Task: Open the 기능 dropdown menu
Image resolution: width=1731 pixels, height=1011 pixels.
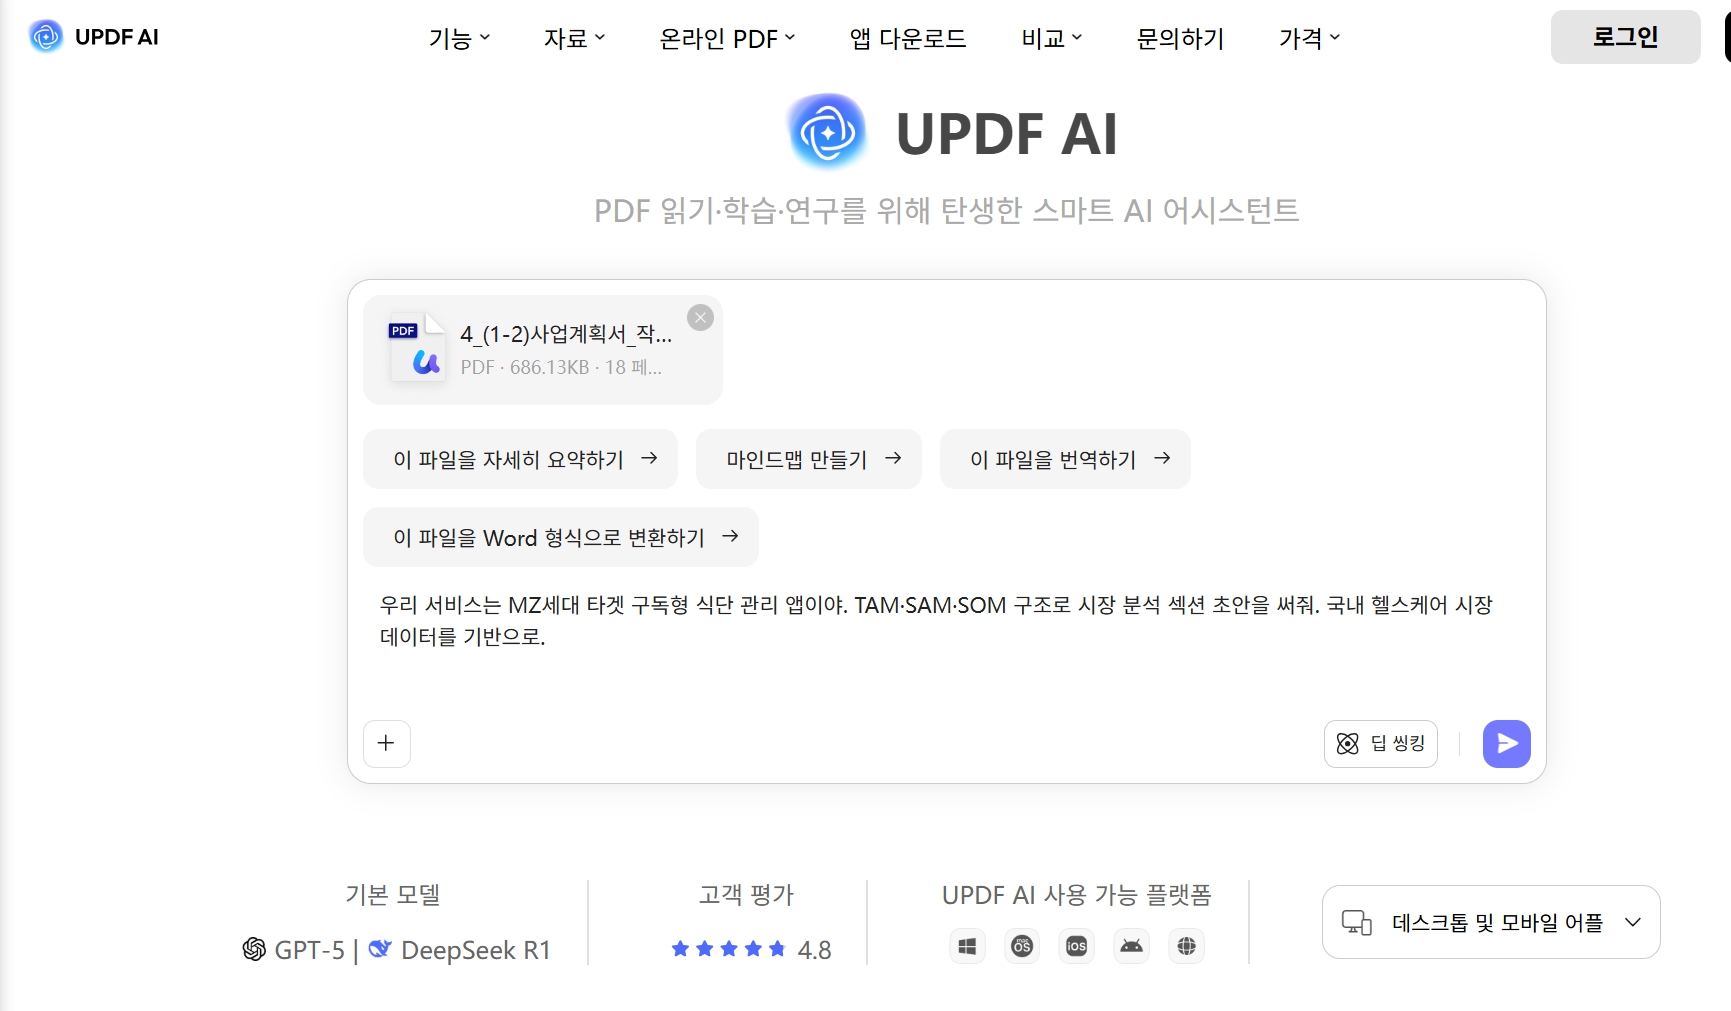Action: pyautogui.click(x=459, y=38)
